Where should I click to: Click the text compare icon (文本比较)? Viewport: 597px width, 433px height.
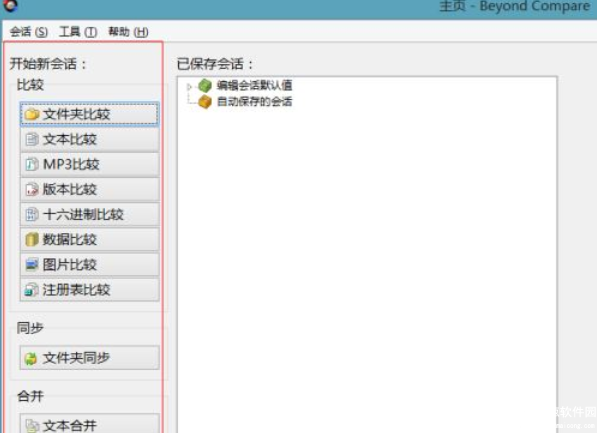tap(32, 139)
